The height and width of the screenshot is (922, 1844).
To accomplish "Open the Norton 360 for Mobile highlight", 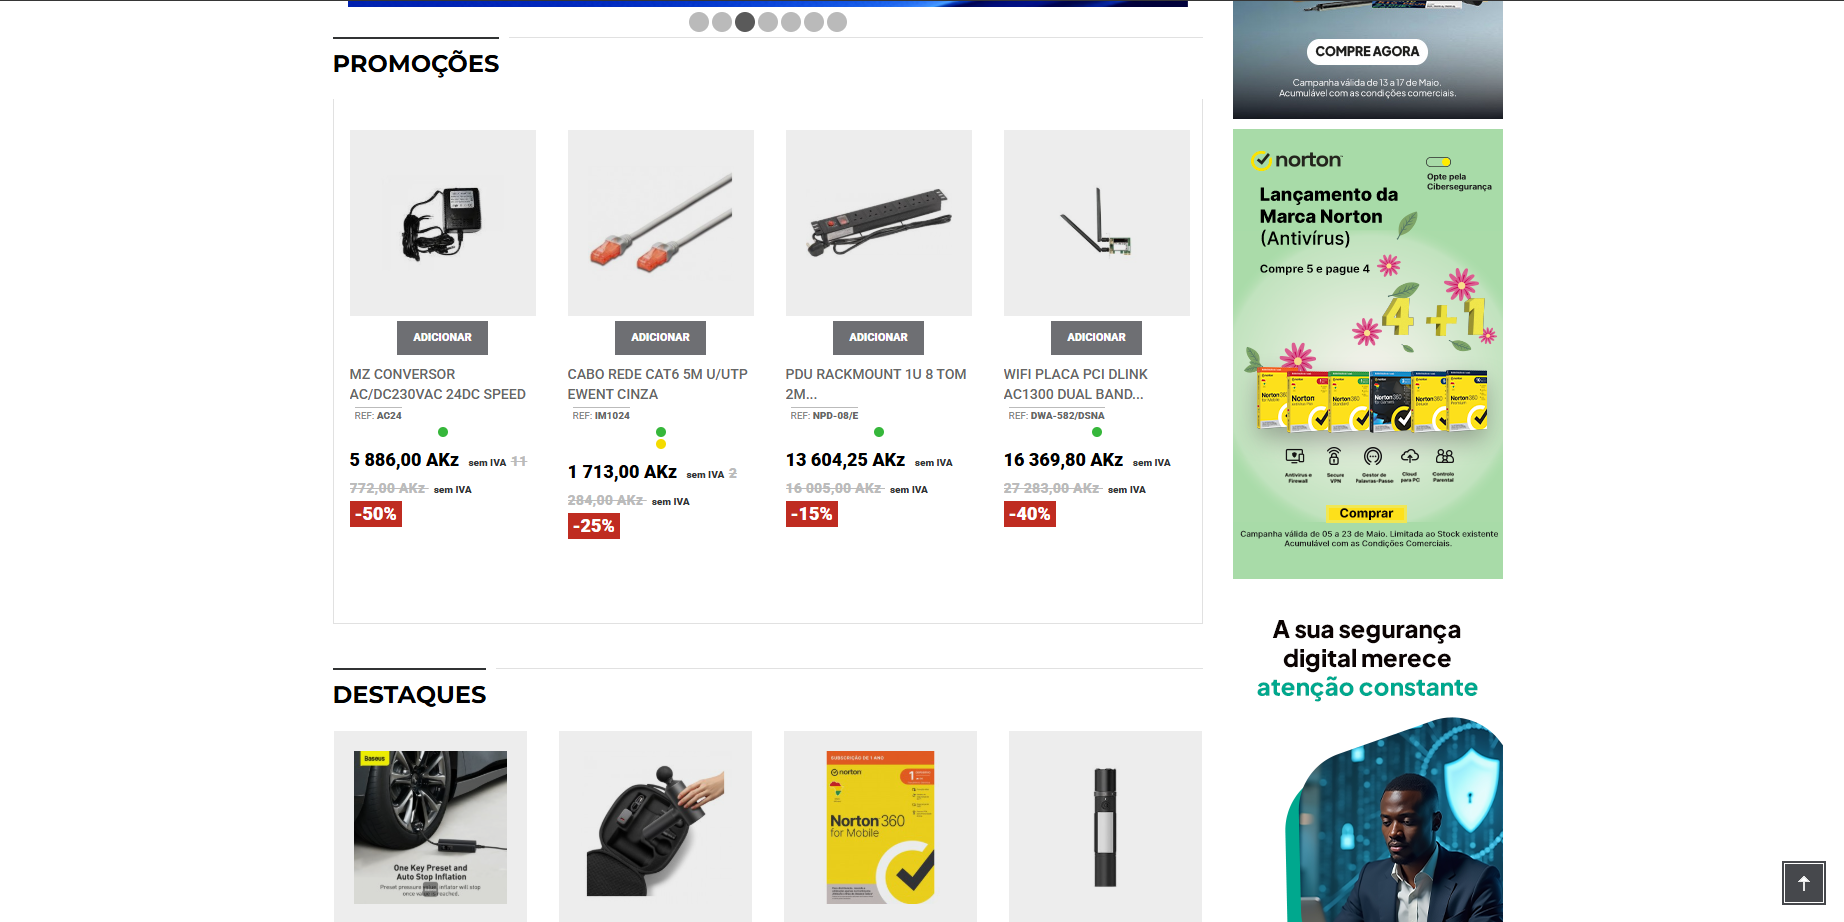I will 880,827.
